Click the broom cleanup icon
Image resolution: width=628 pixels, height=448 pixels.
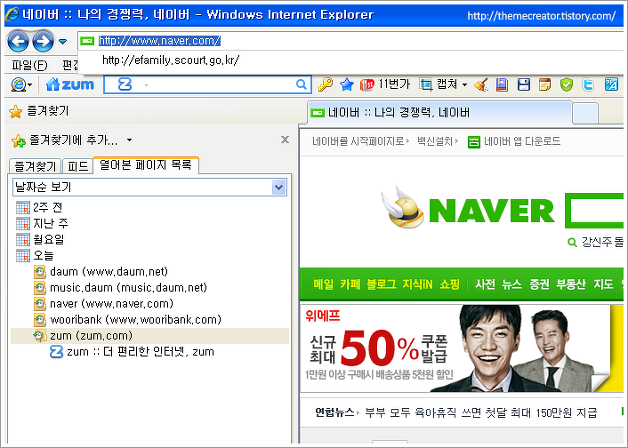[x=481, y=84]
